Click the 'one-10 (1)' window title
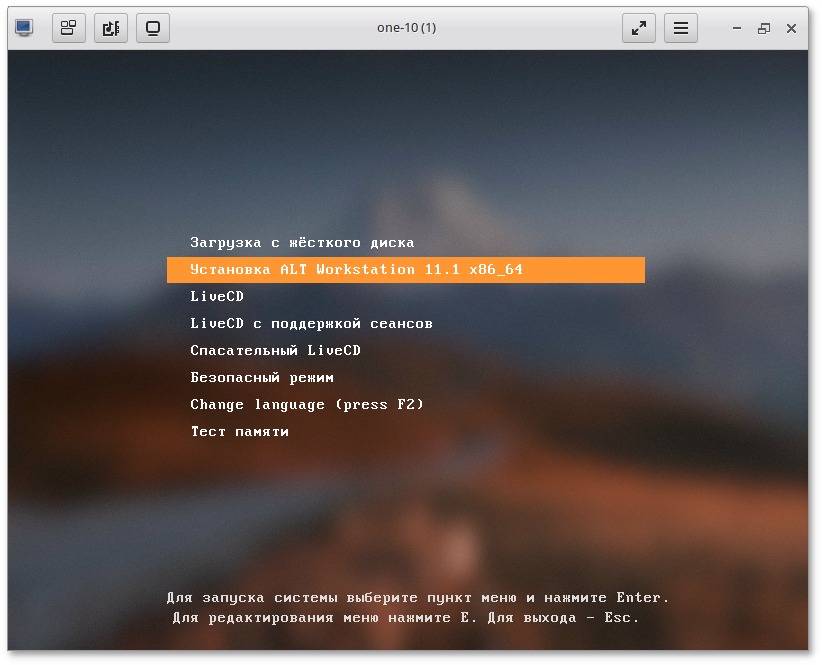Image resolution: width=822 pixels, height=665 pixels. pos(406,28)
